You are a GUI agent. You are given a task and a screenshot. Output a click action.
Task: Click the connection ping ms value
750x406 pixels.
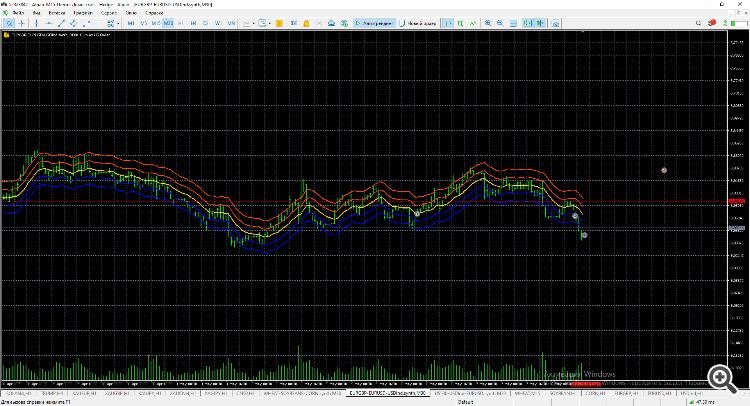click(705, 402)
